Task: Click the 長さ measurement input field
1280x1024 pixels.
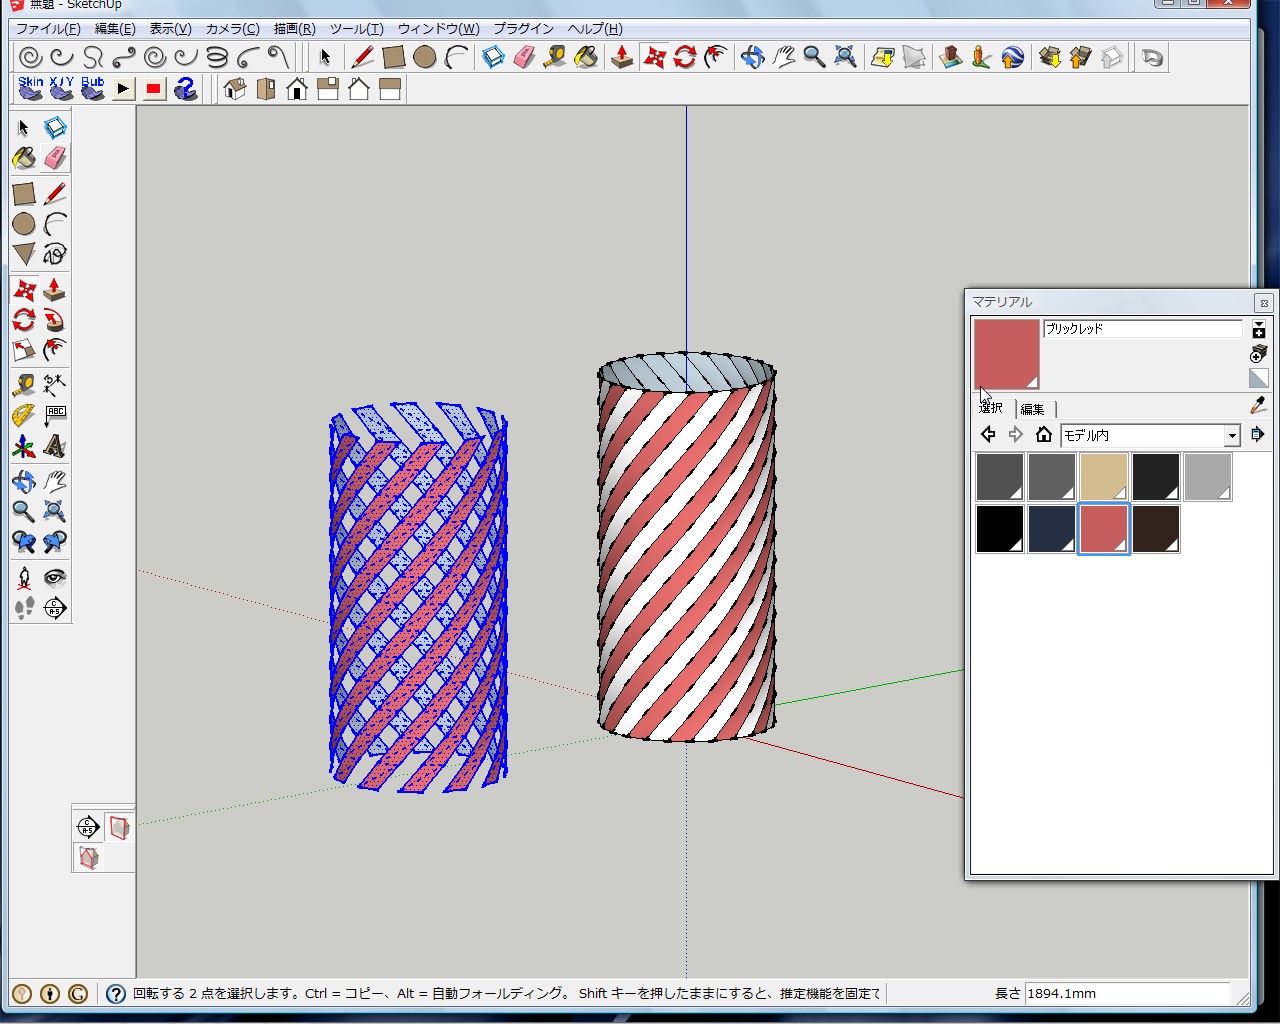Action: (1126, 993)
